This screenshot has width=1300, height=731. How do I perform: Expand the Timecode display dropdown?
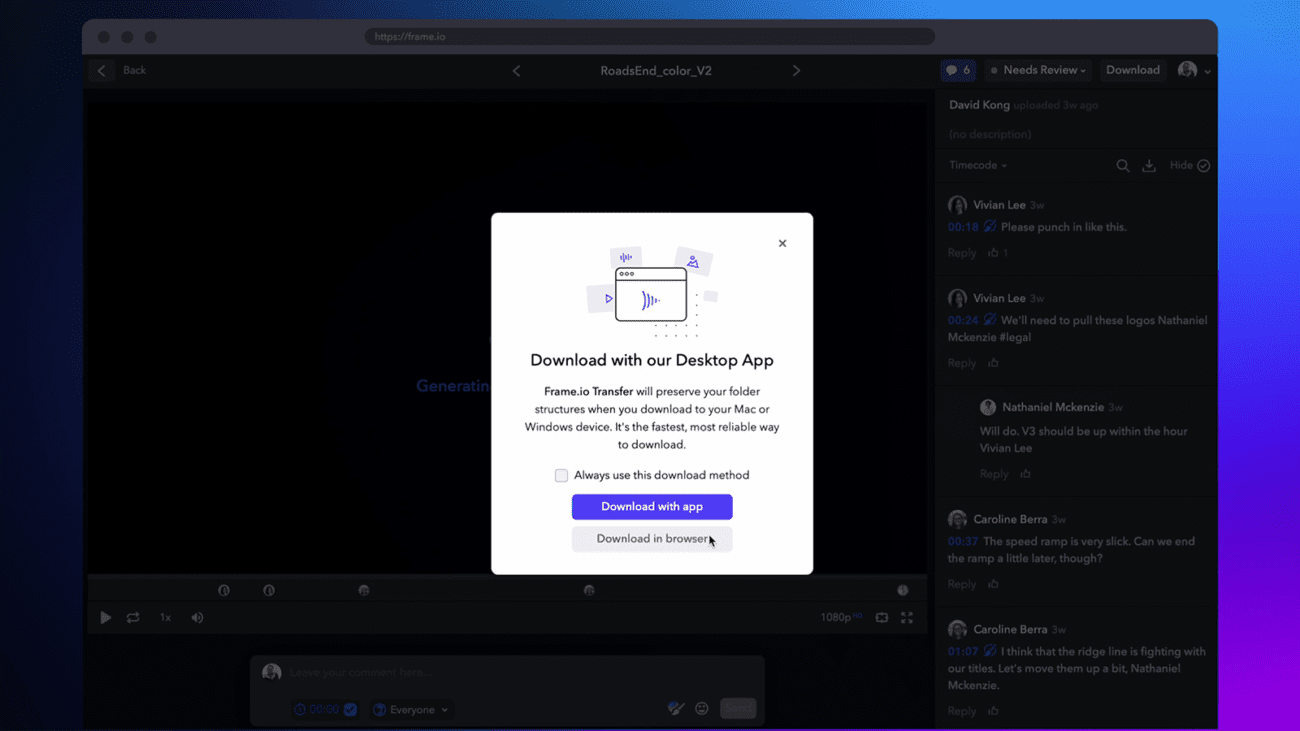[x=976, y=165]
